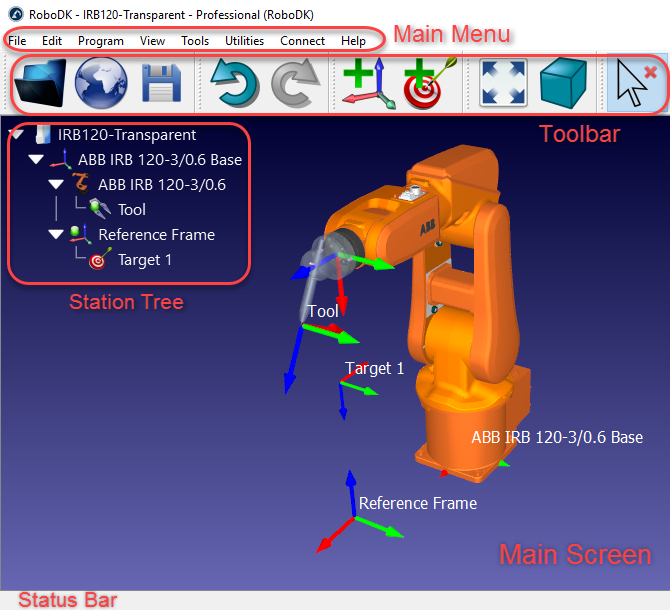The width and height of the screenshot is (670, 610).
Task: Collapse the ABB IRB 120-3/0.6 Base node
Action: tap(36, 159)
